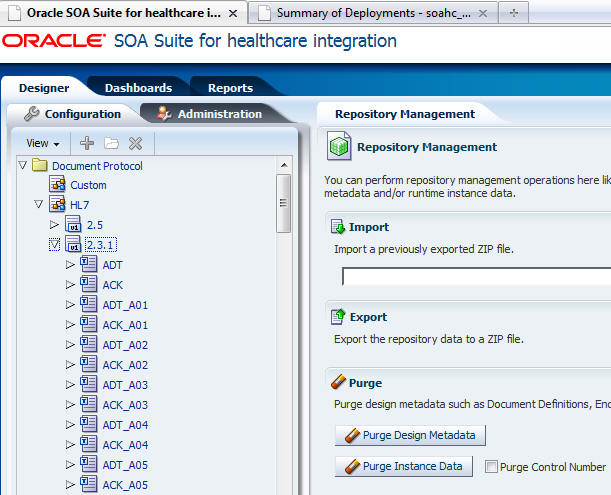This screenshot has height=495, width=611.
Task: Select the ACK_A03 tree item
Action: [125, 405]
